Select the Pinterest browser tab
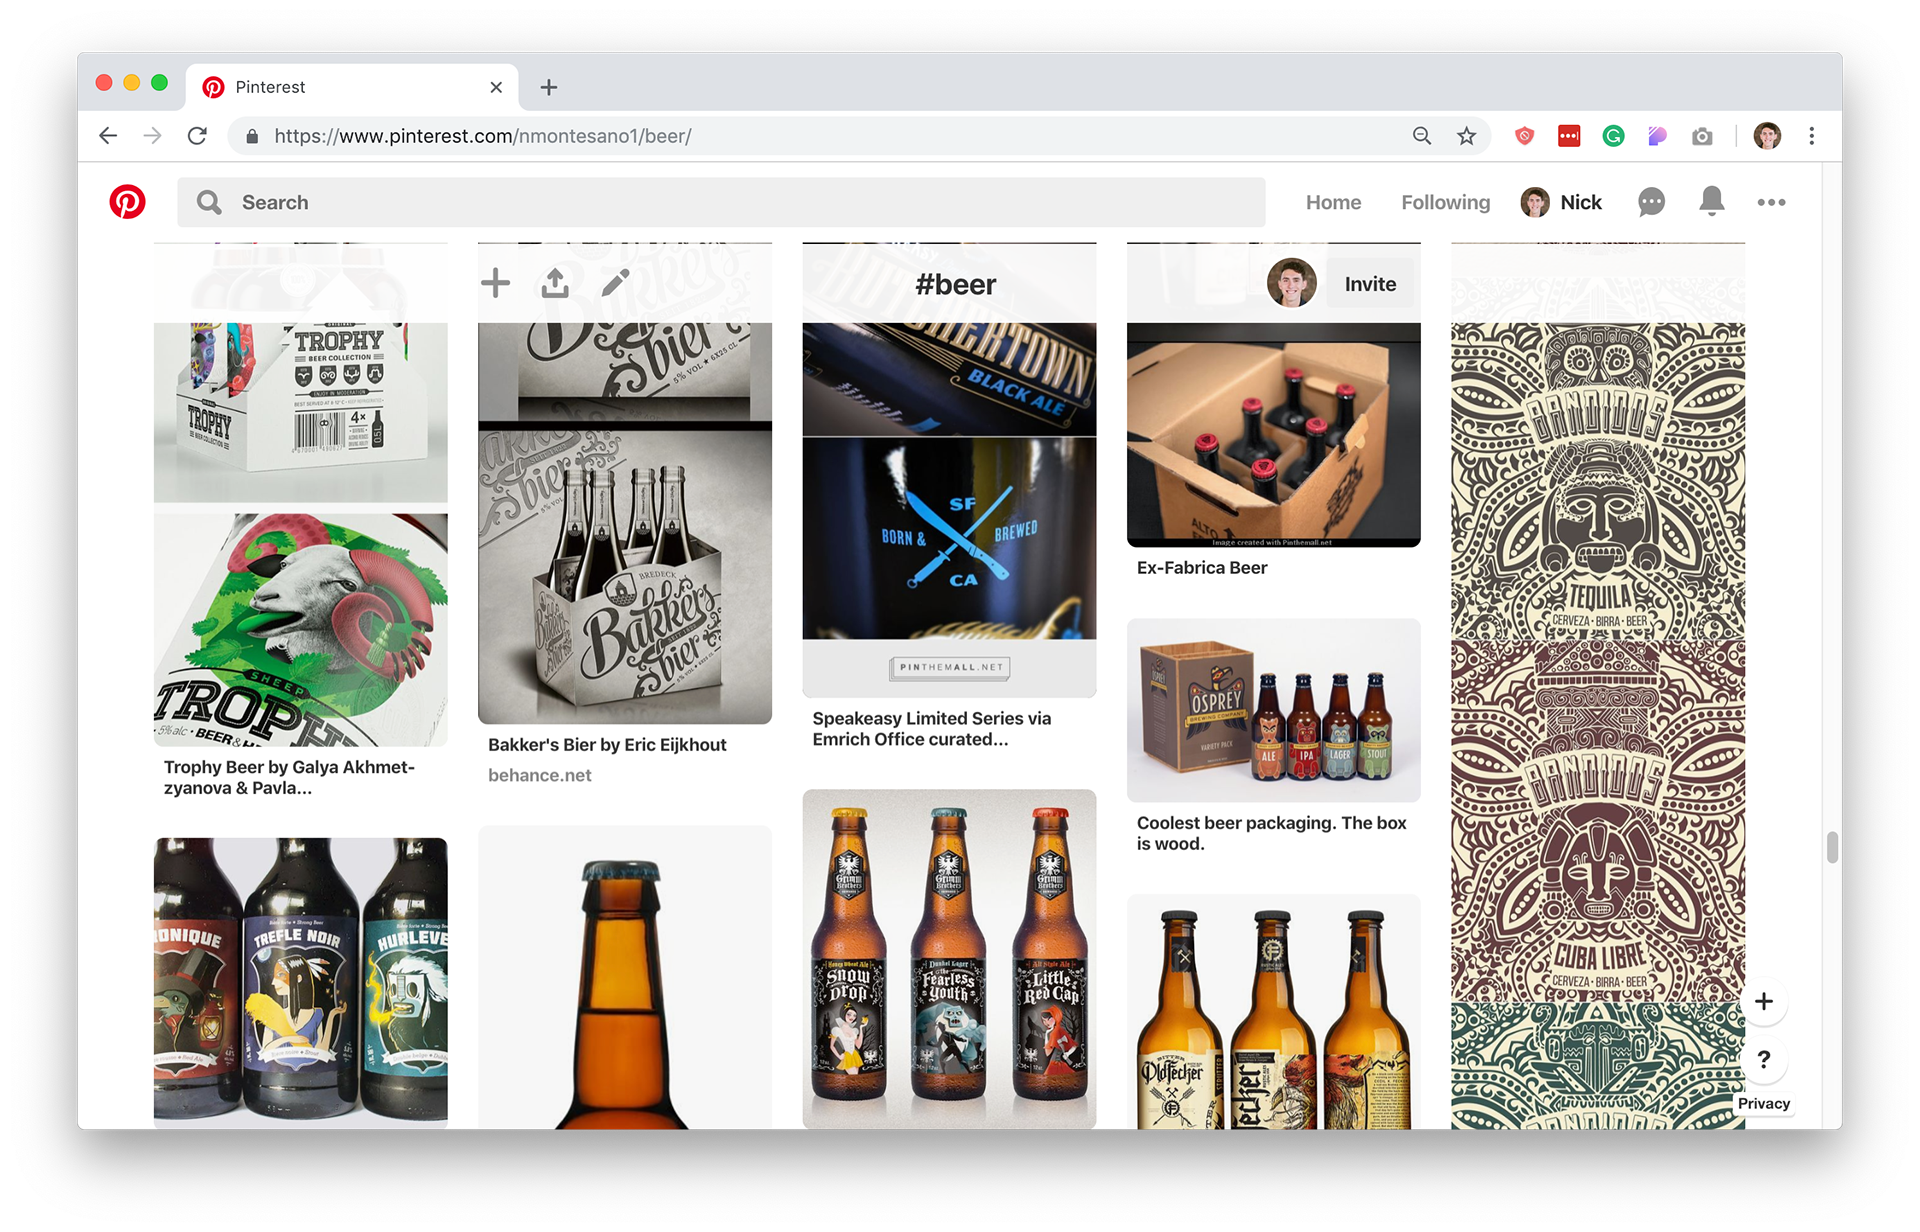The height and width of the screenshot is (1232, 1920). point(352,87)
